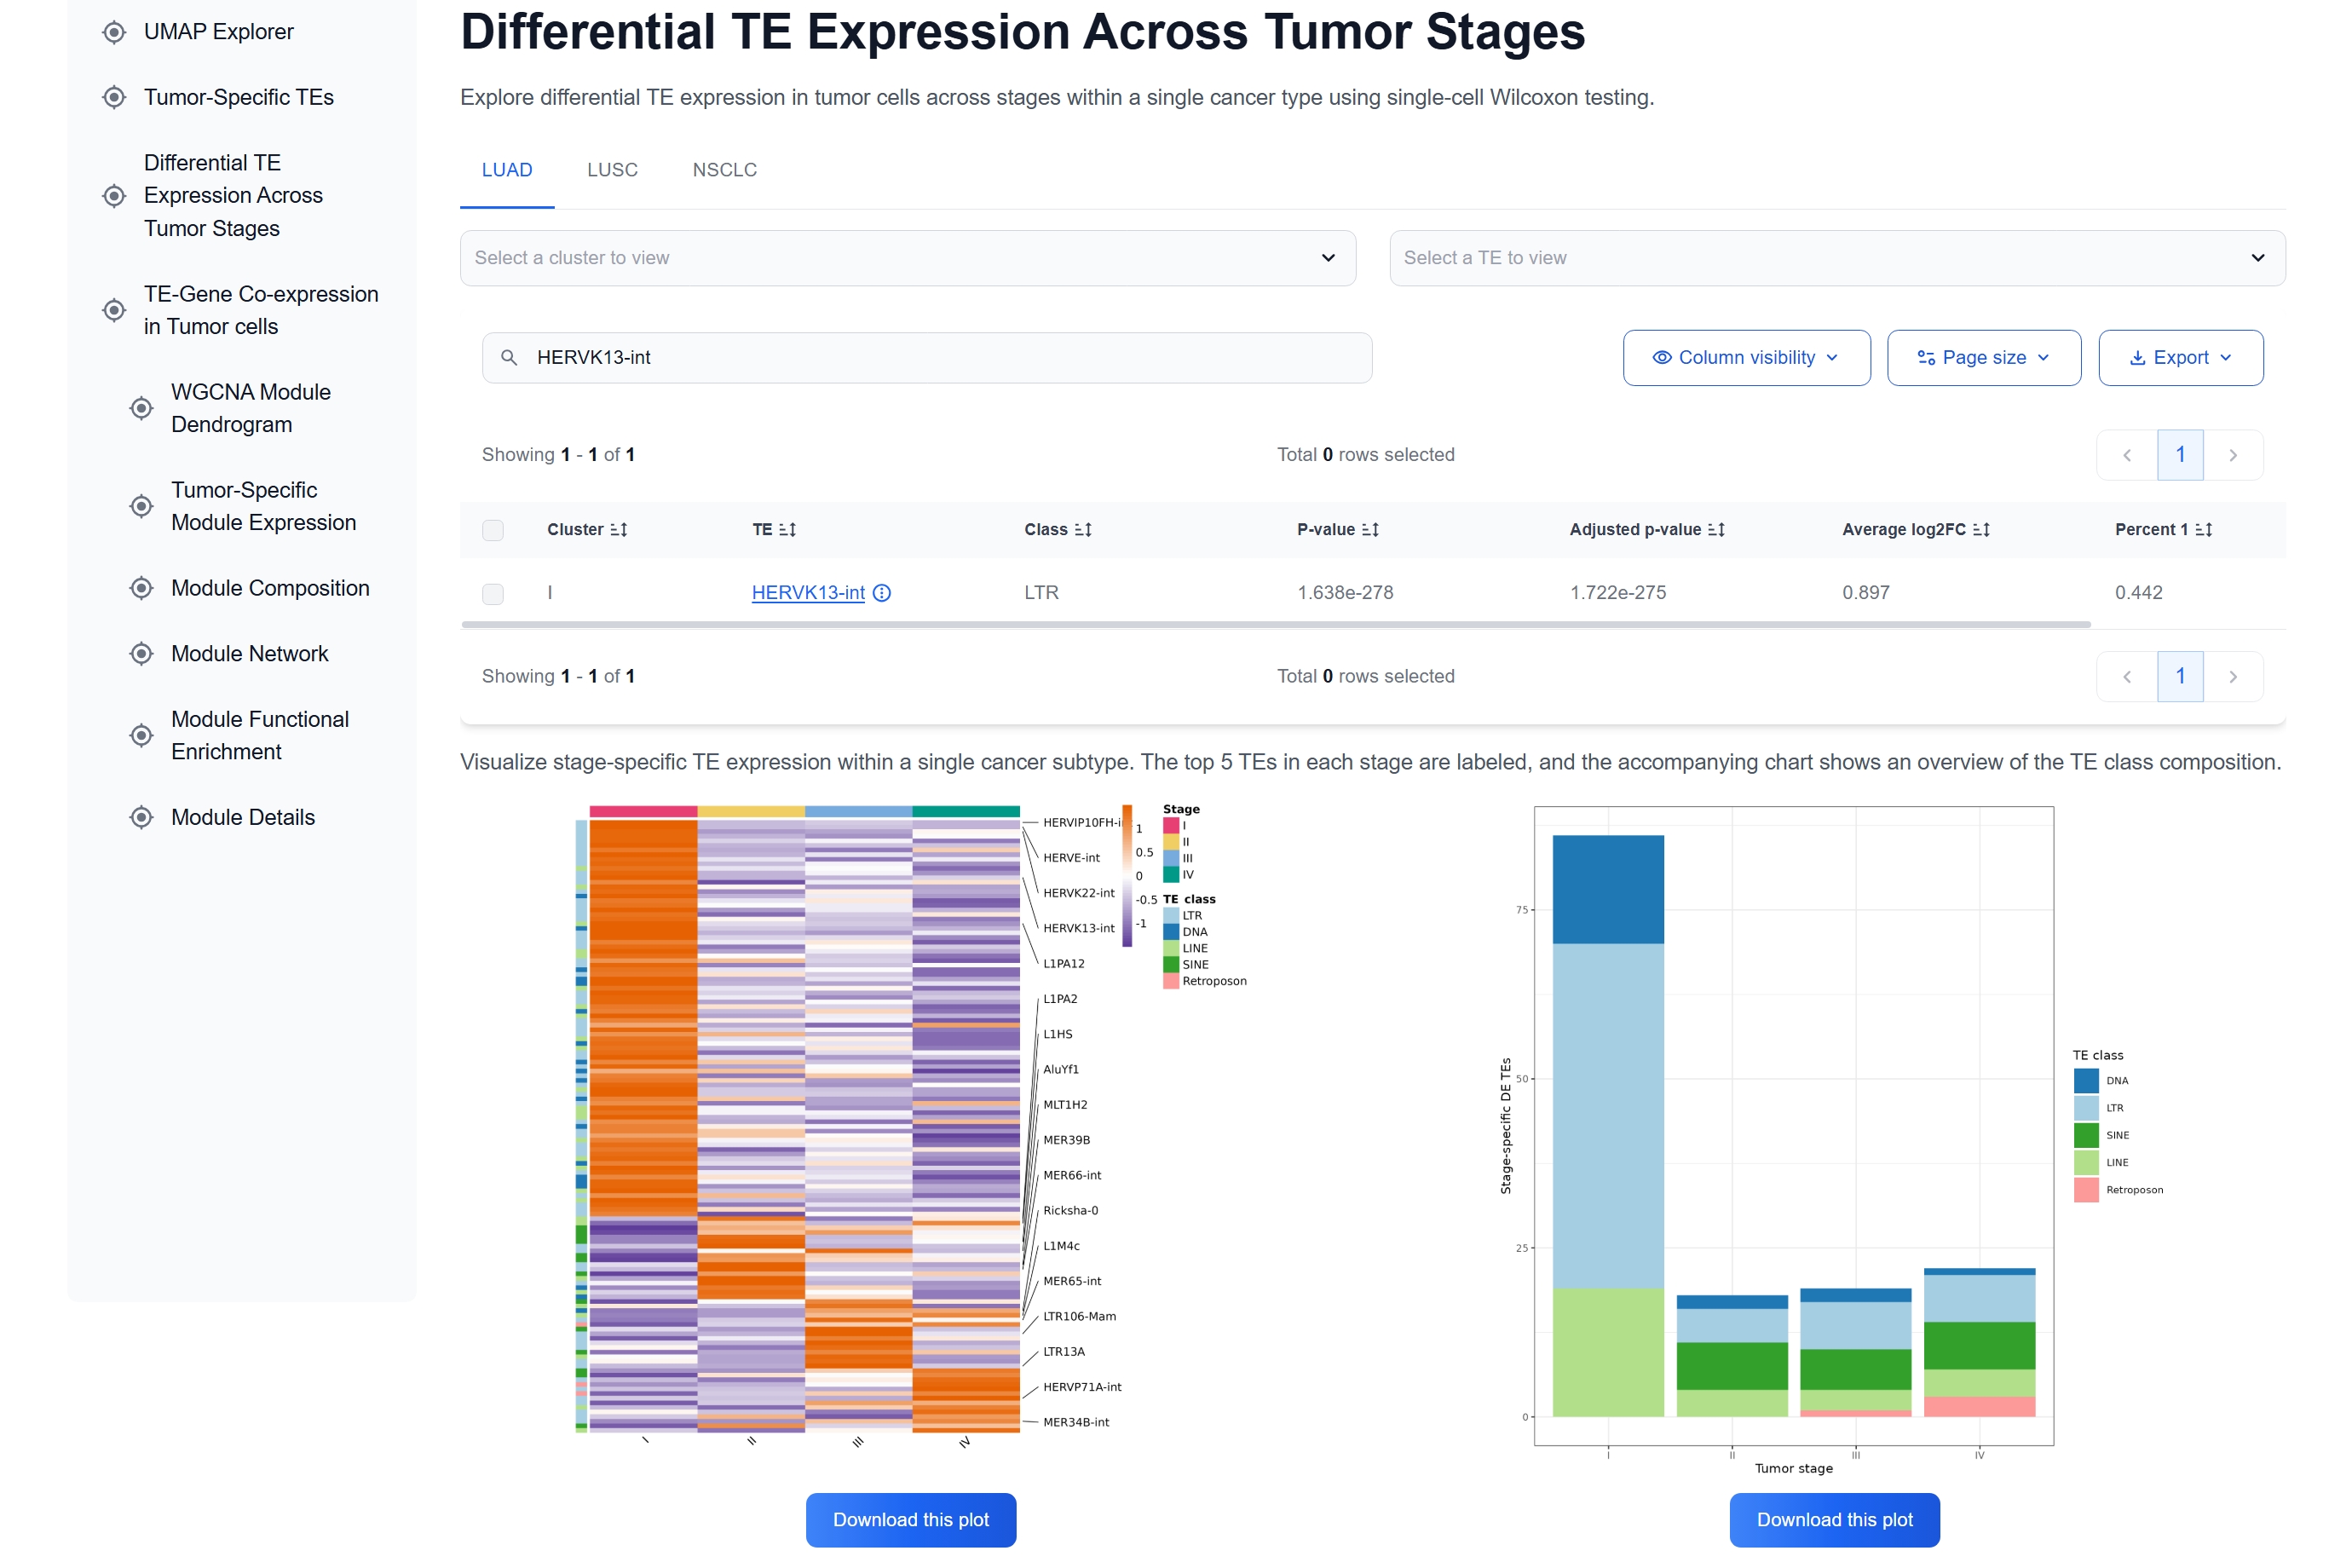Image resolution: width=2352 pixels, height=1568 pixels.
Task: Click the Stage IV color swatch in heatmap legend
Action: pyautogui.click(x=1171, y=875)
